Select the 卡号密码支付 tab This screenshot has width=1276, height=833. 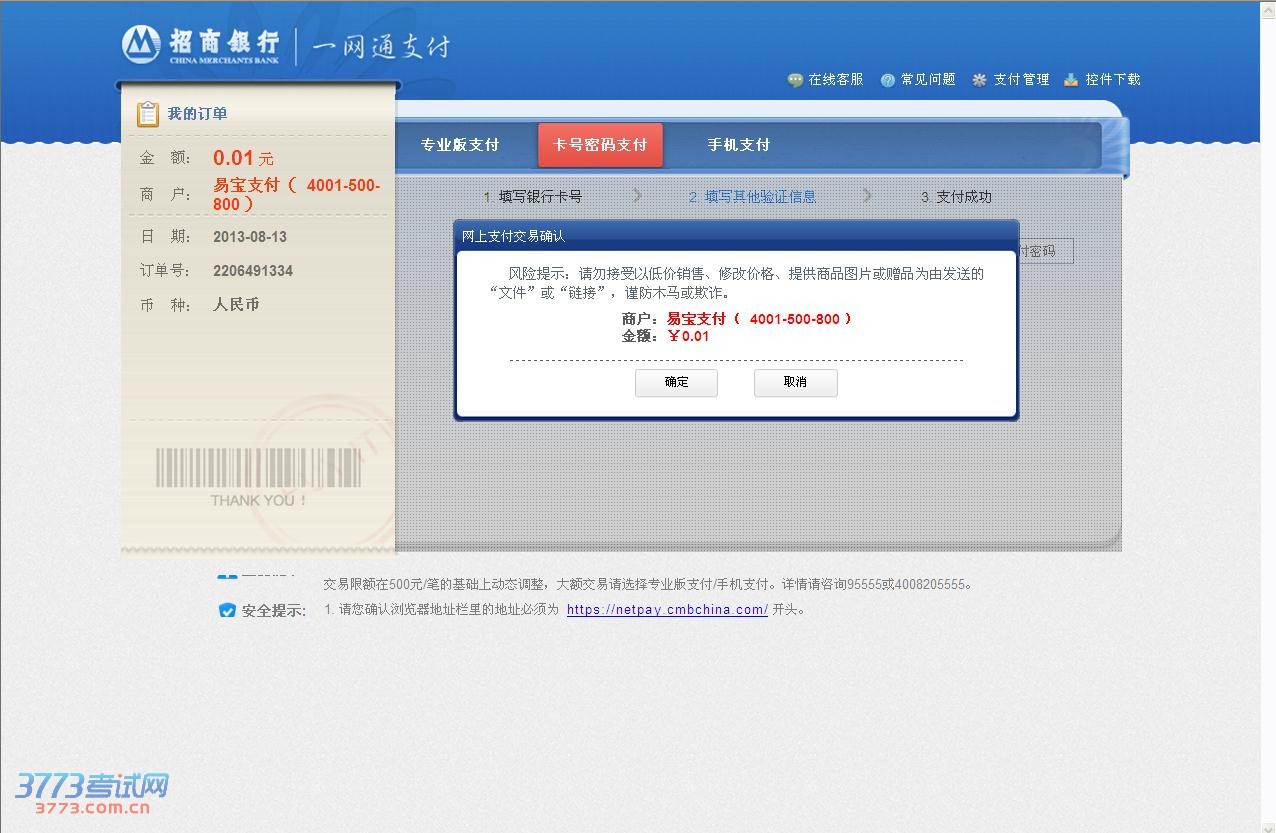pos(600,145)
